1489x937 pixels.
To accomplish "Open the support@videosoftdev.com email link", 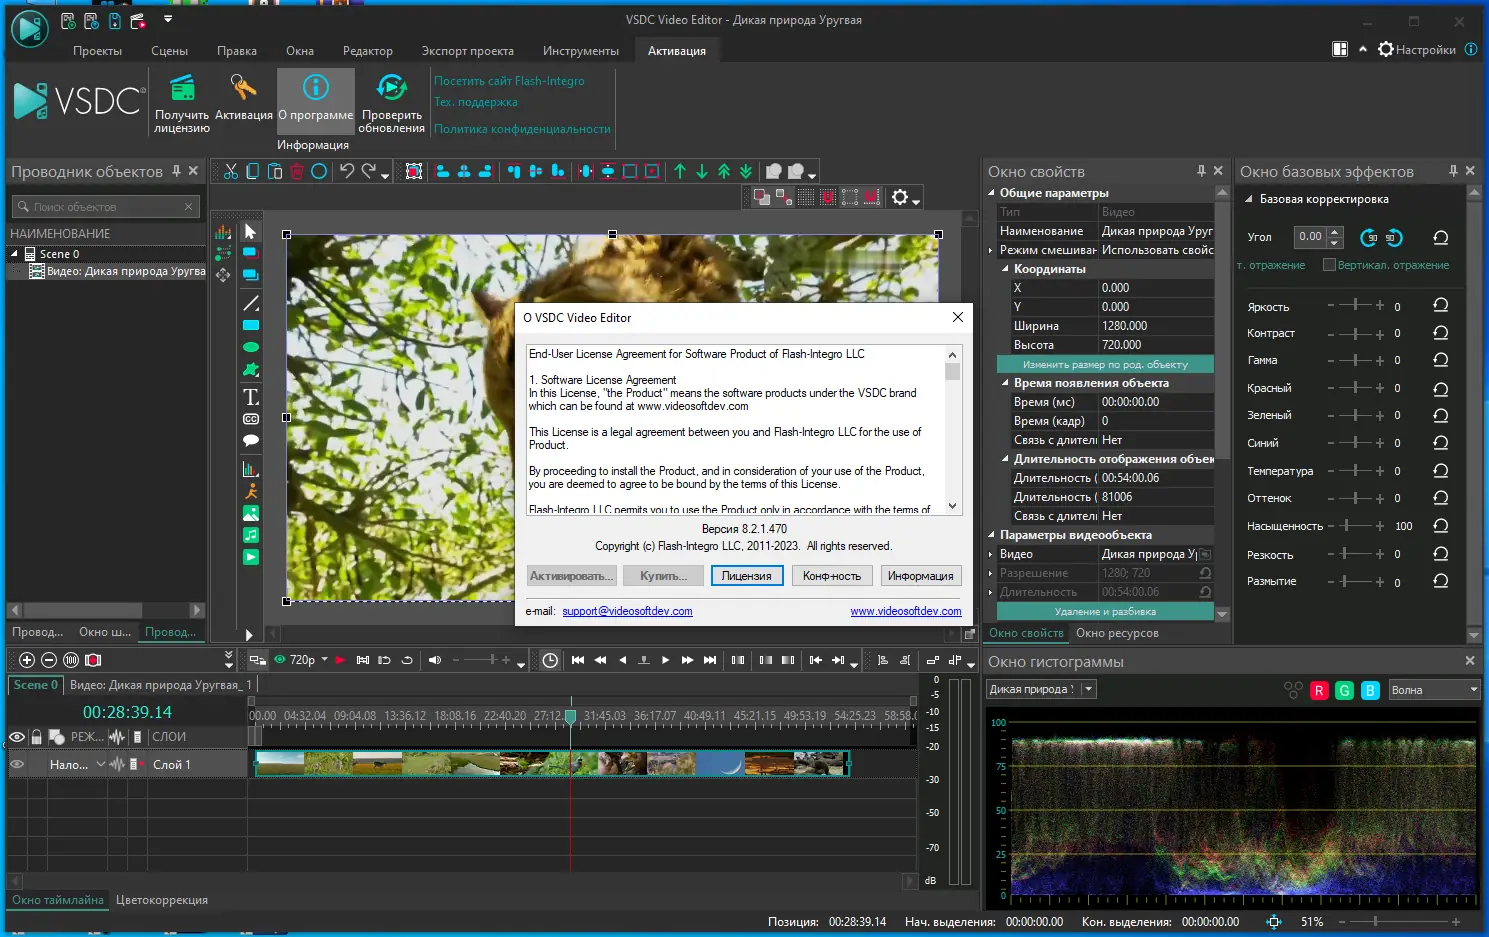I will 627,611.
